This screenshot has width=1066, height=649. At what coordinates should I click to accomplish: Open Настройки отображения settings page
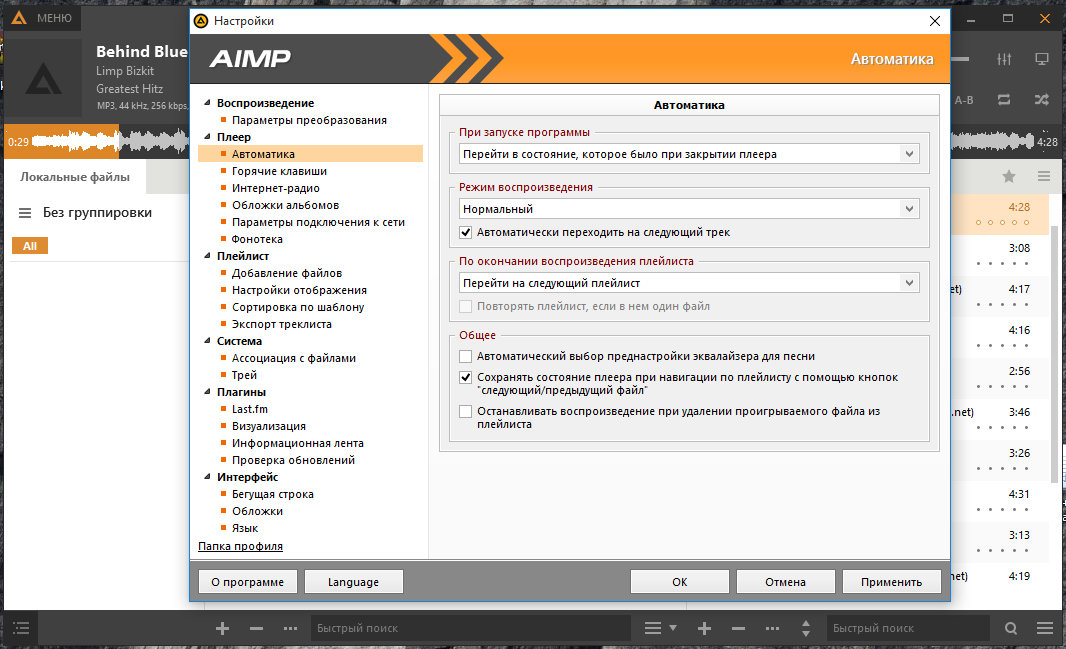[x=299, y=290]
